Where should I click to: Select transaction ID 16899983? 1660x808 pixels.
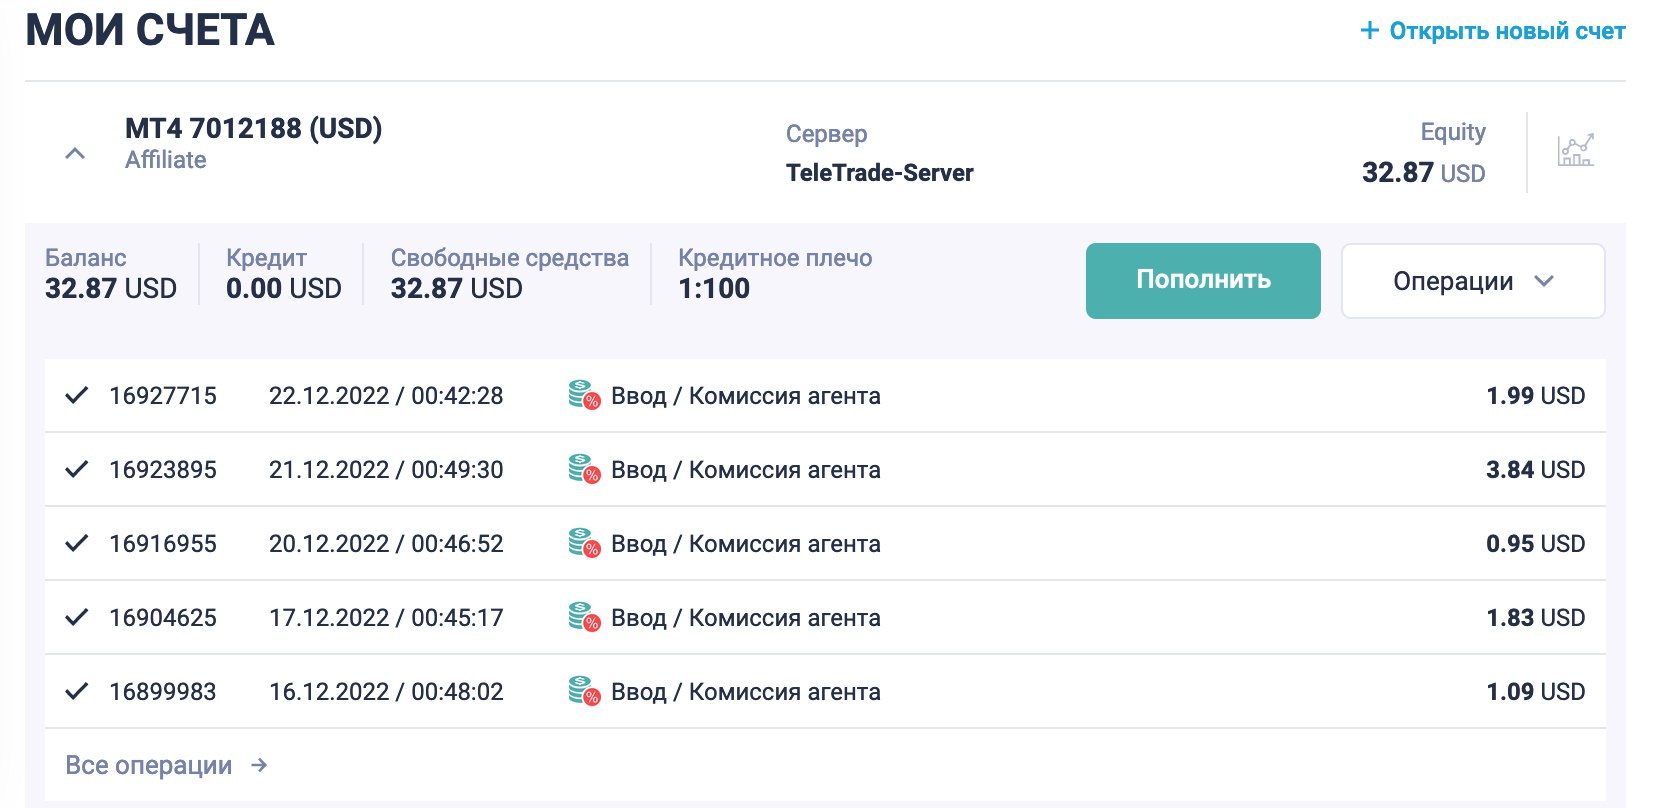pyautogui.click(x=163, y=692)
